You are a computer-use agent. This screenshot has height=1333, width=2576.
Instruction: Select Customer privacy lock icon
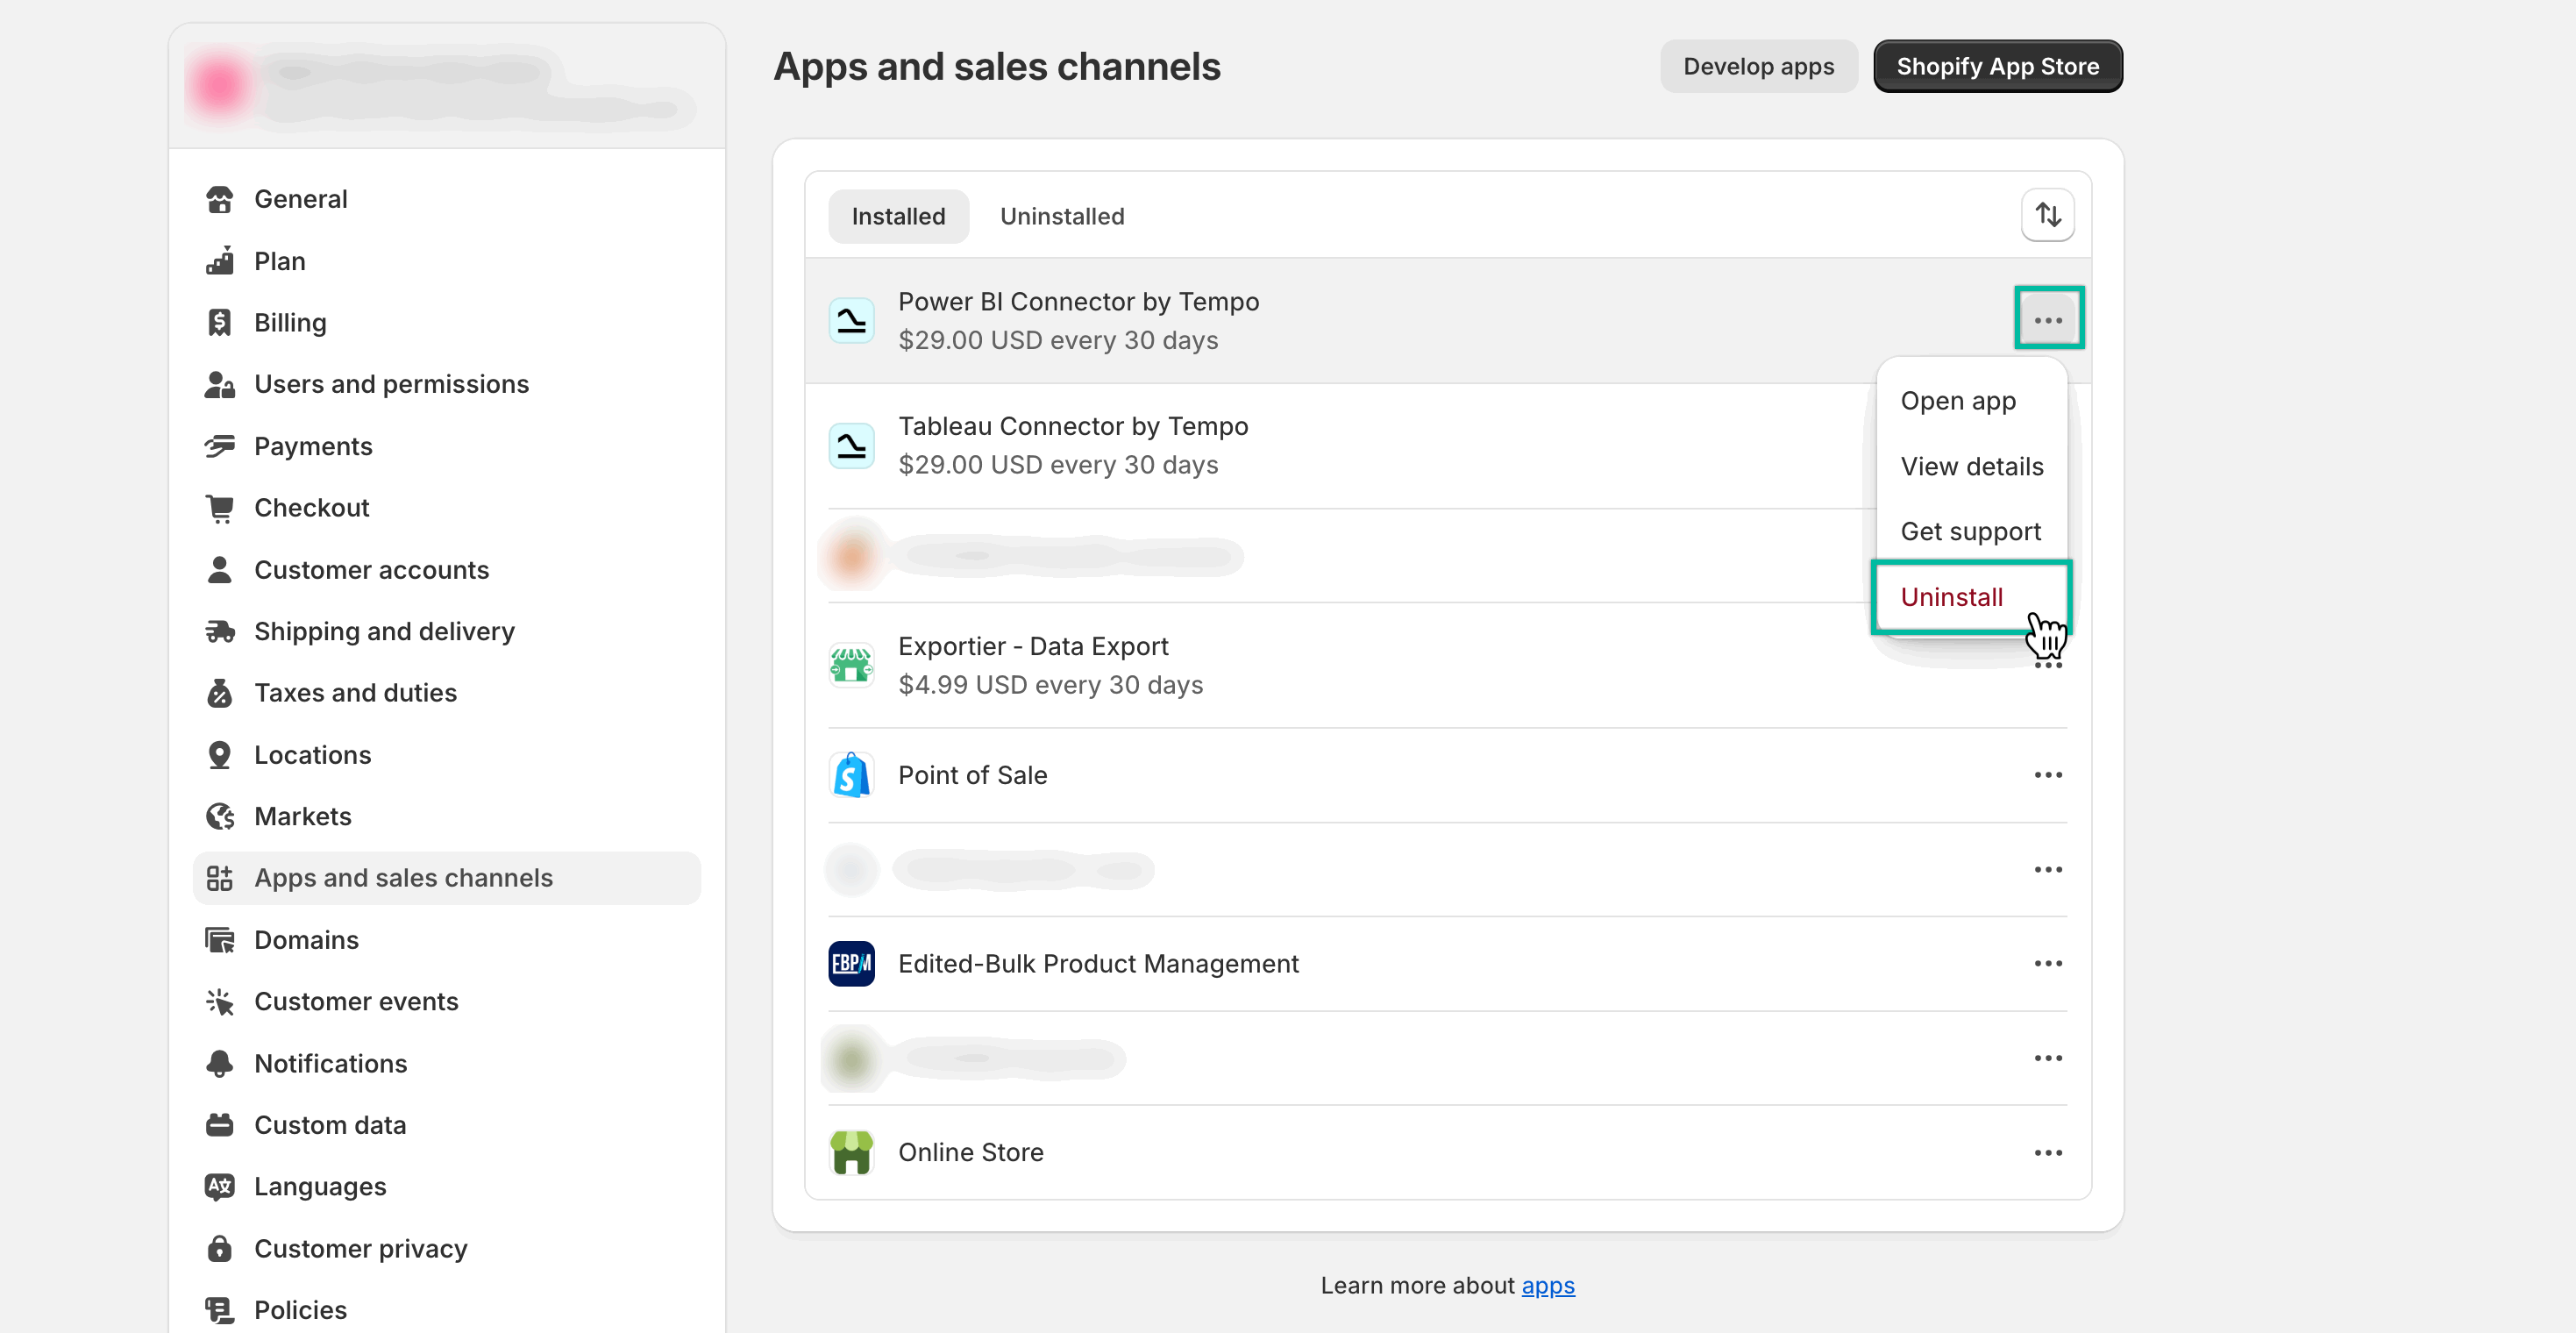(220, 1249)
